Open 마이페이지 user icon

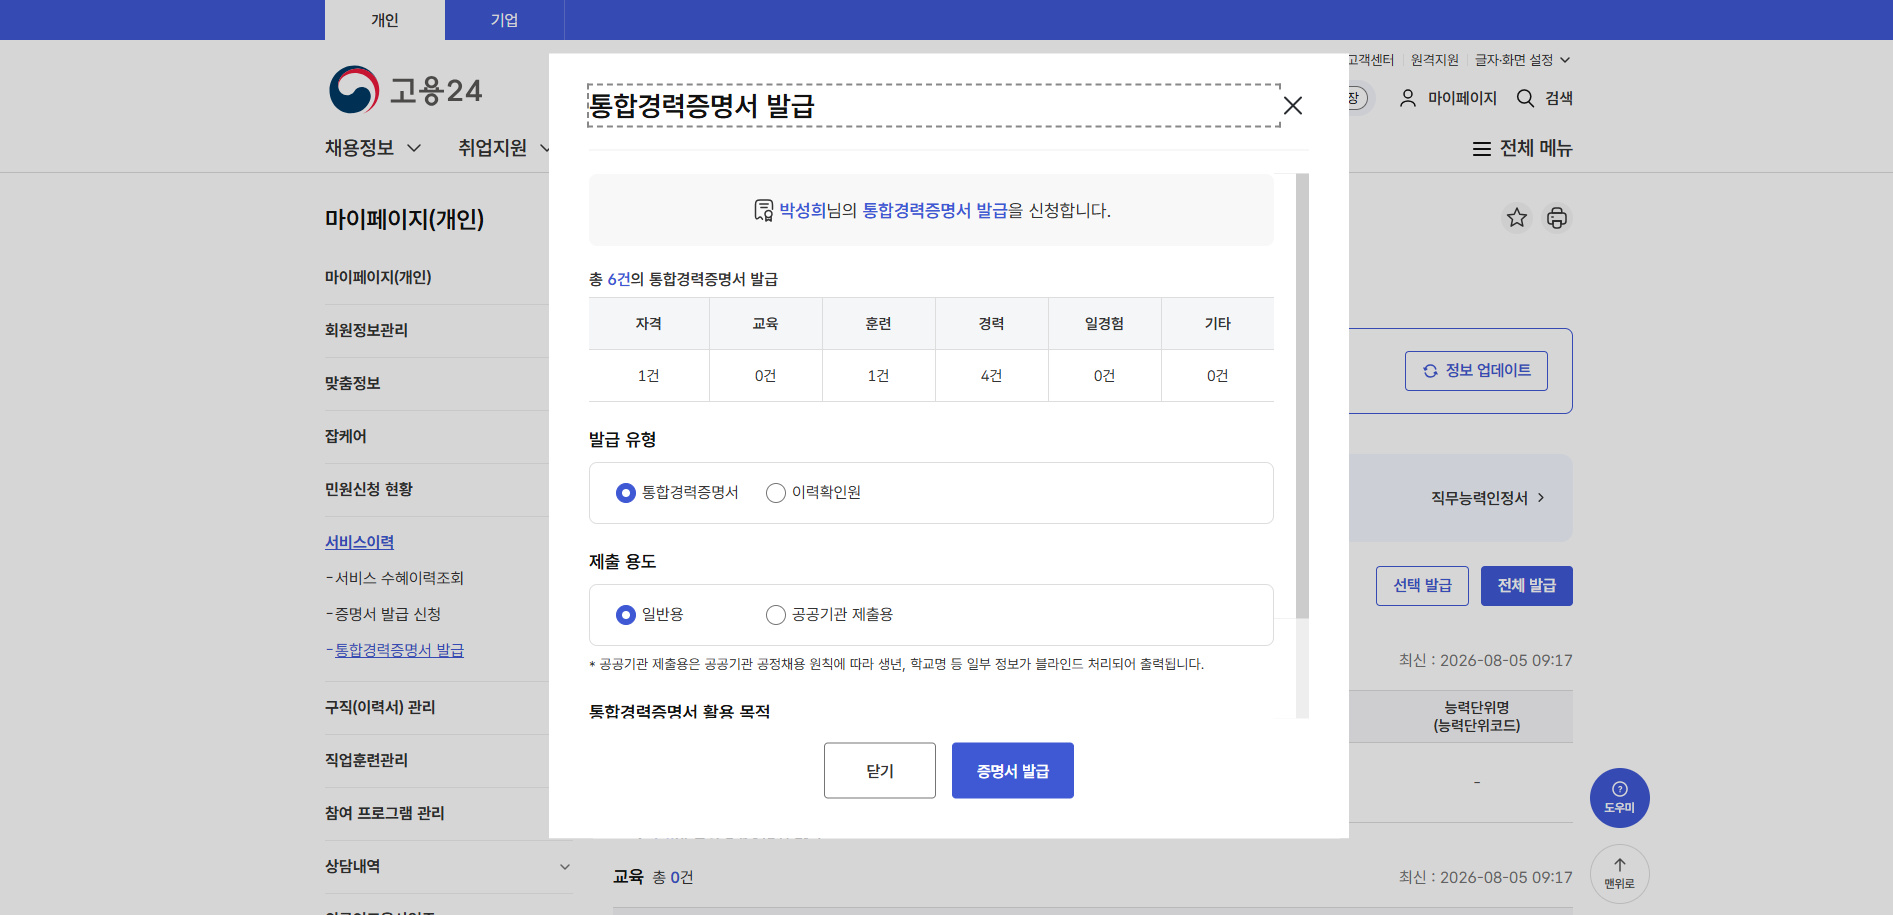coord(1408,98)
